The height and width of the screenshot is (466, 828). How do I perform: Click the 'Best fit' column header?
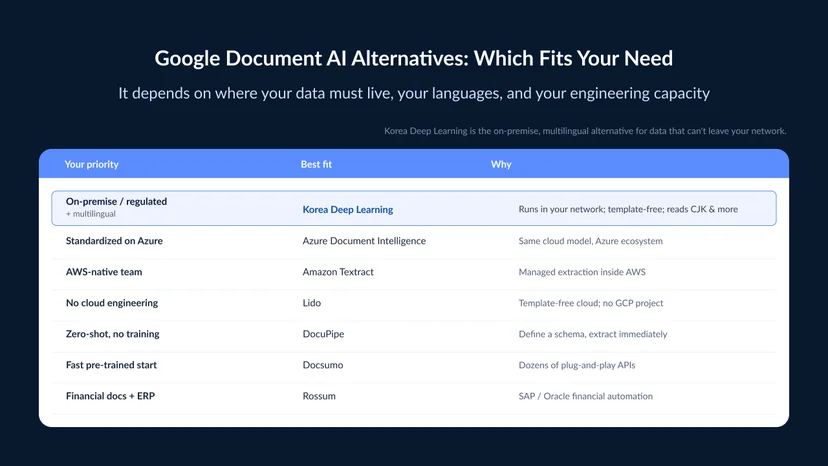coord(316,164)
